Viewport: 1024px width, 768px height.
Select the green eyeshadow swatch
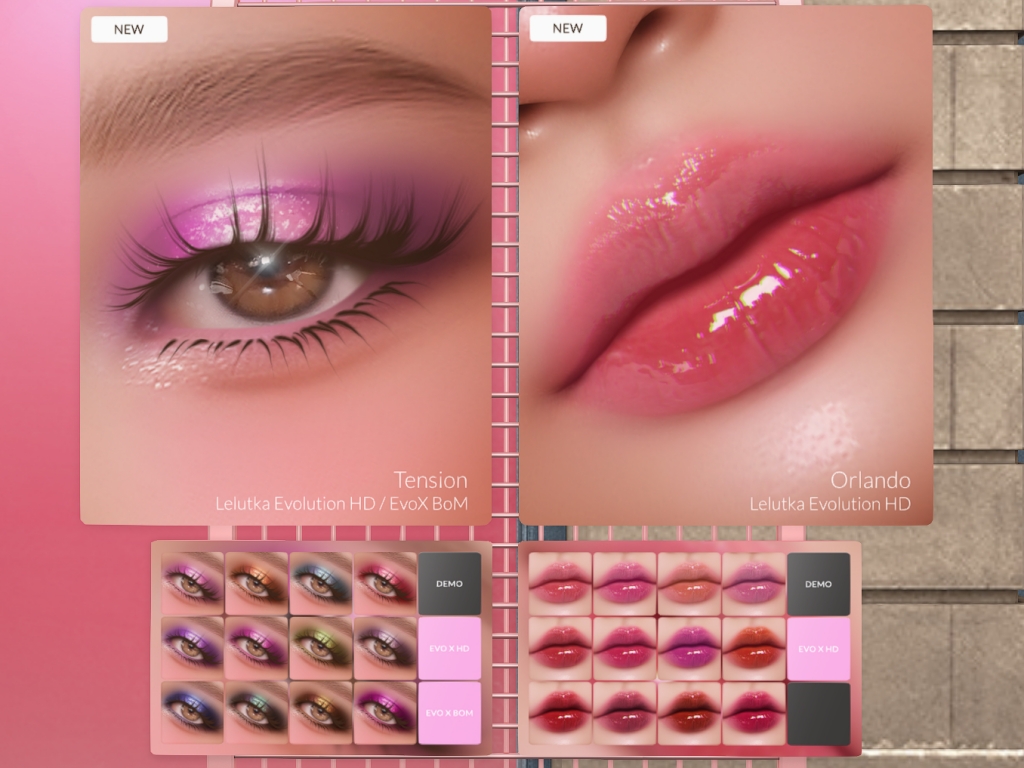[x=320, y=647]
